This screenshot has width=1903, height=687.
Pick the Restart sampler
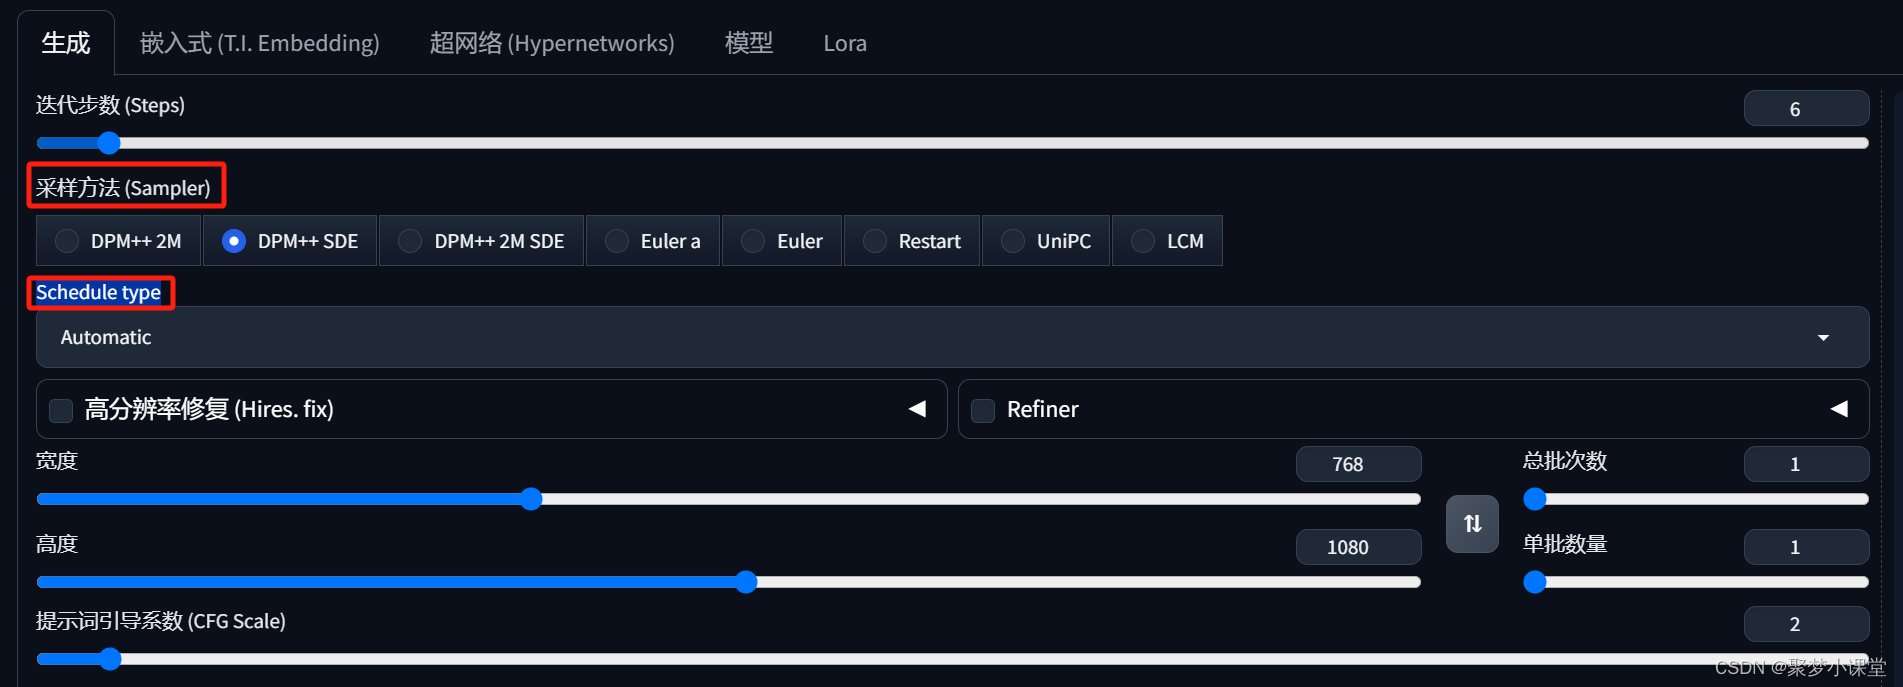click(x=912, y=241)
